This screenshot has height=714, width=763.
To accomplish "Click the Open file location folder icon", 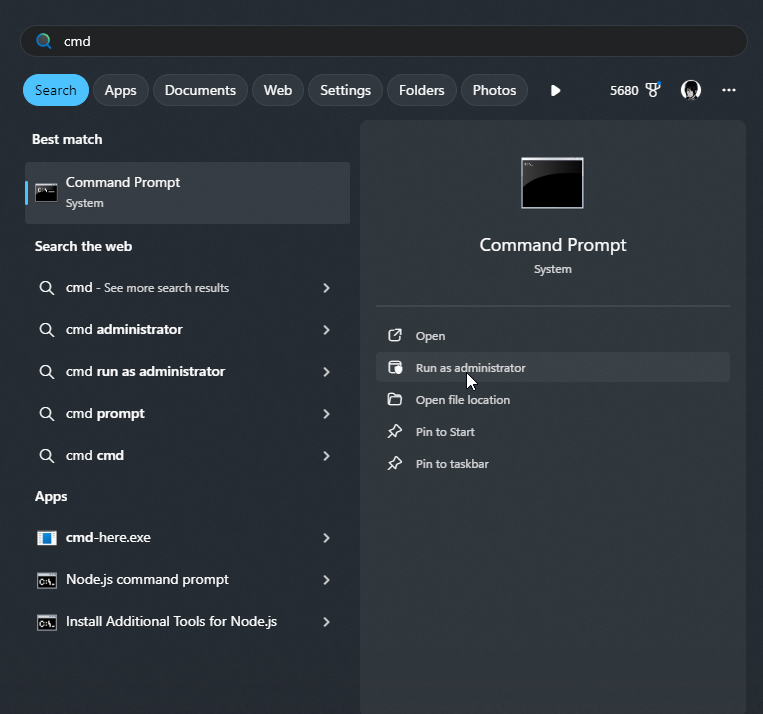I will pyautogui.click(x=395, y=400).
